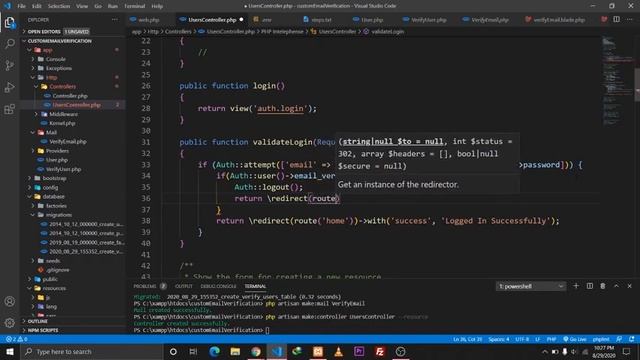This screenshot has height=360, width=640.
Task: Click the feedback icon in status bar
Action: pyautogui.click(x=619, y=339)
